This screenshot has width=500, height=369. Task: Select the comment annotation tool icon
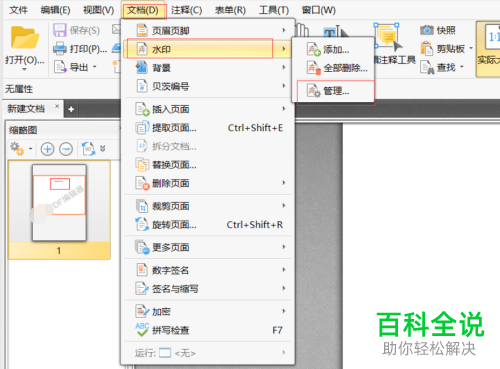pos(387,36)
